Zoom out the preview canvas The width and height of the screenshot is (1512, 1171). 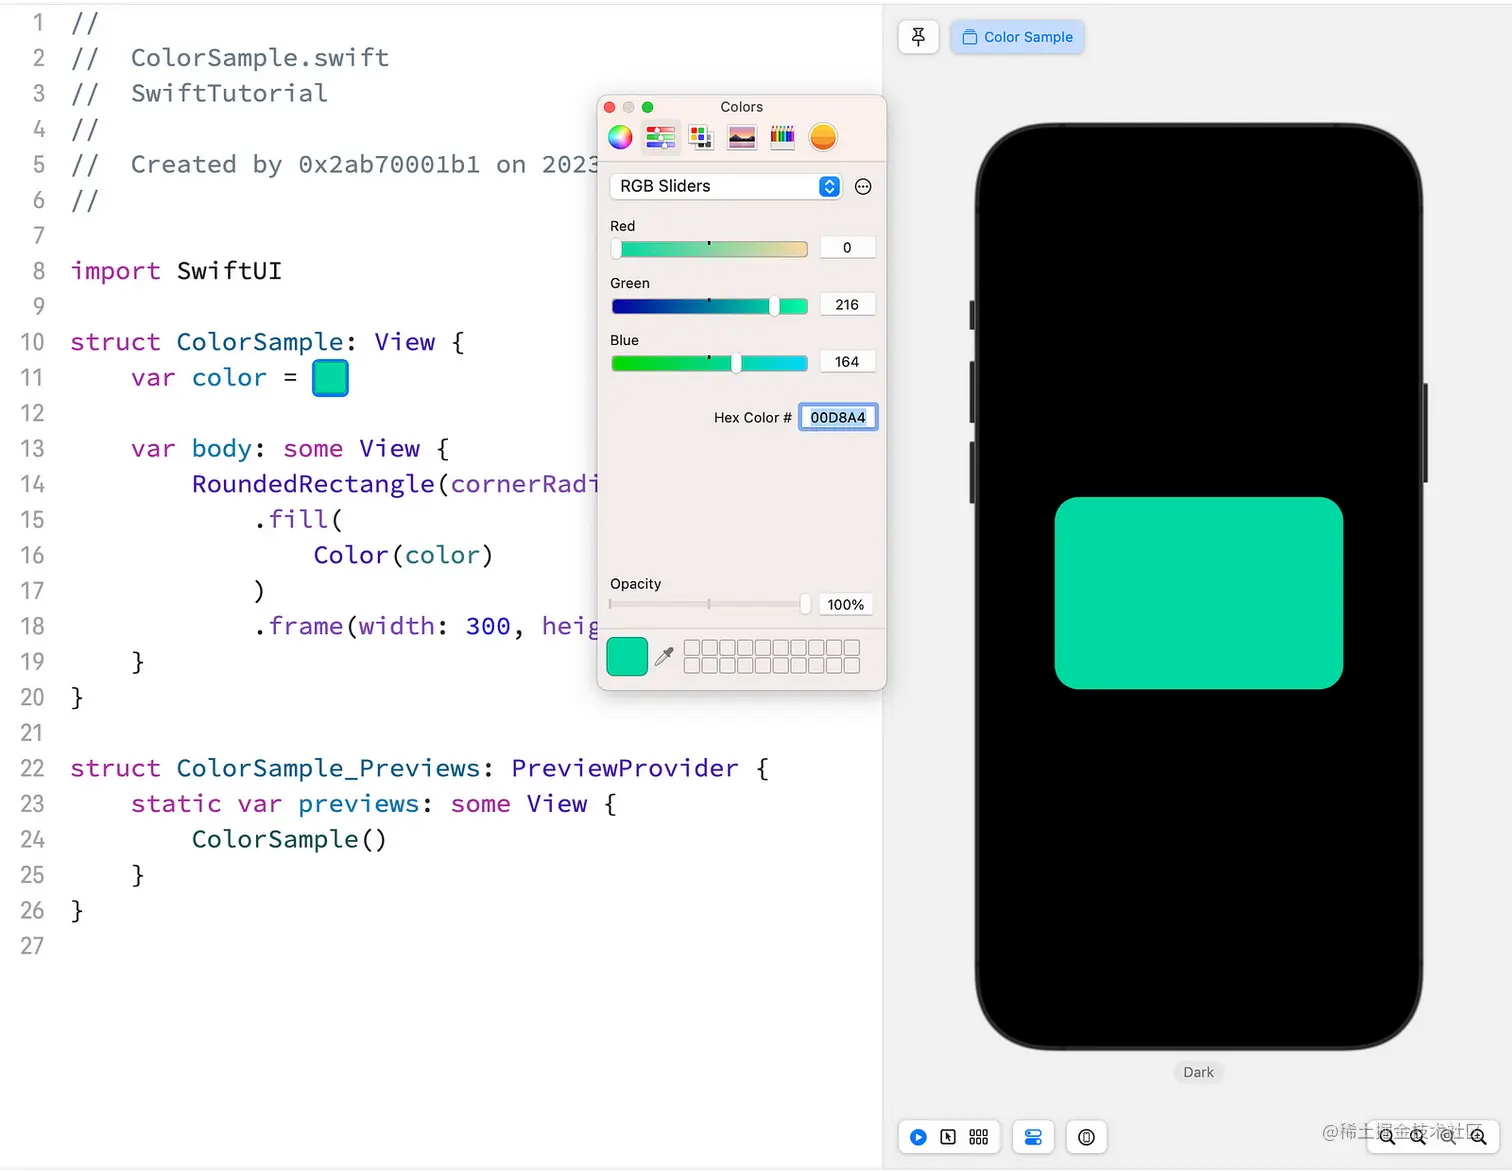click(1387, 1137)
